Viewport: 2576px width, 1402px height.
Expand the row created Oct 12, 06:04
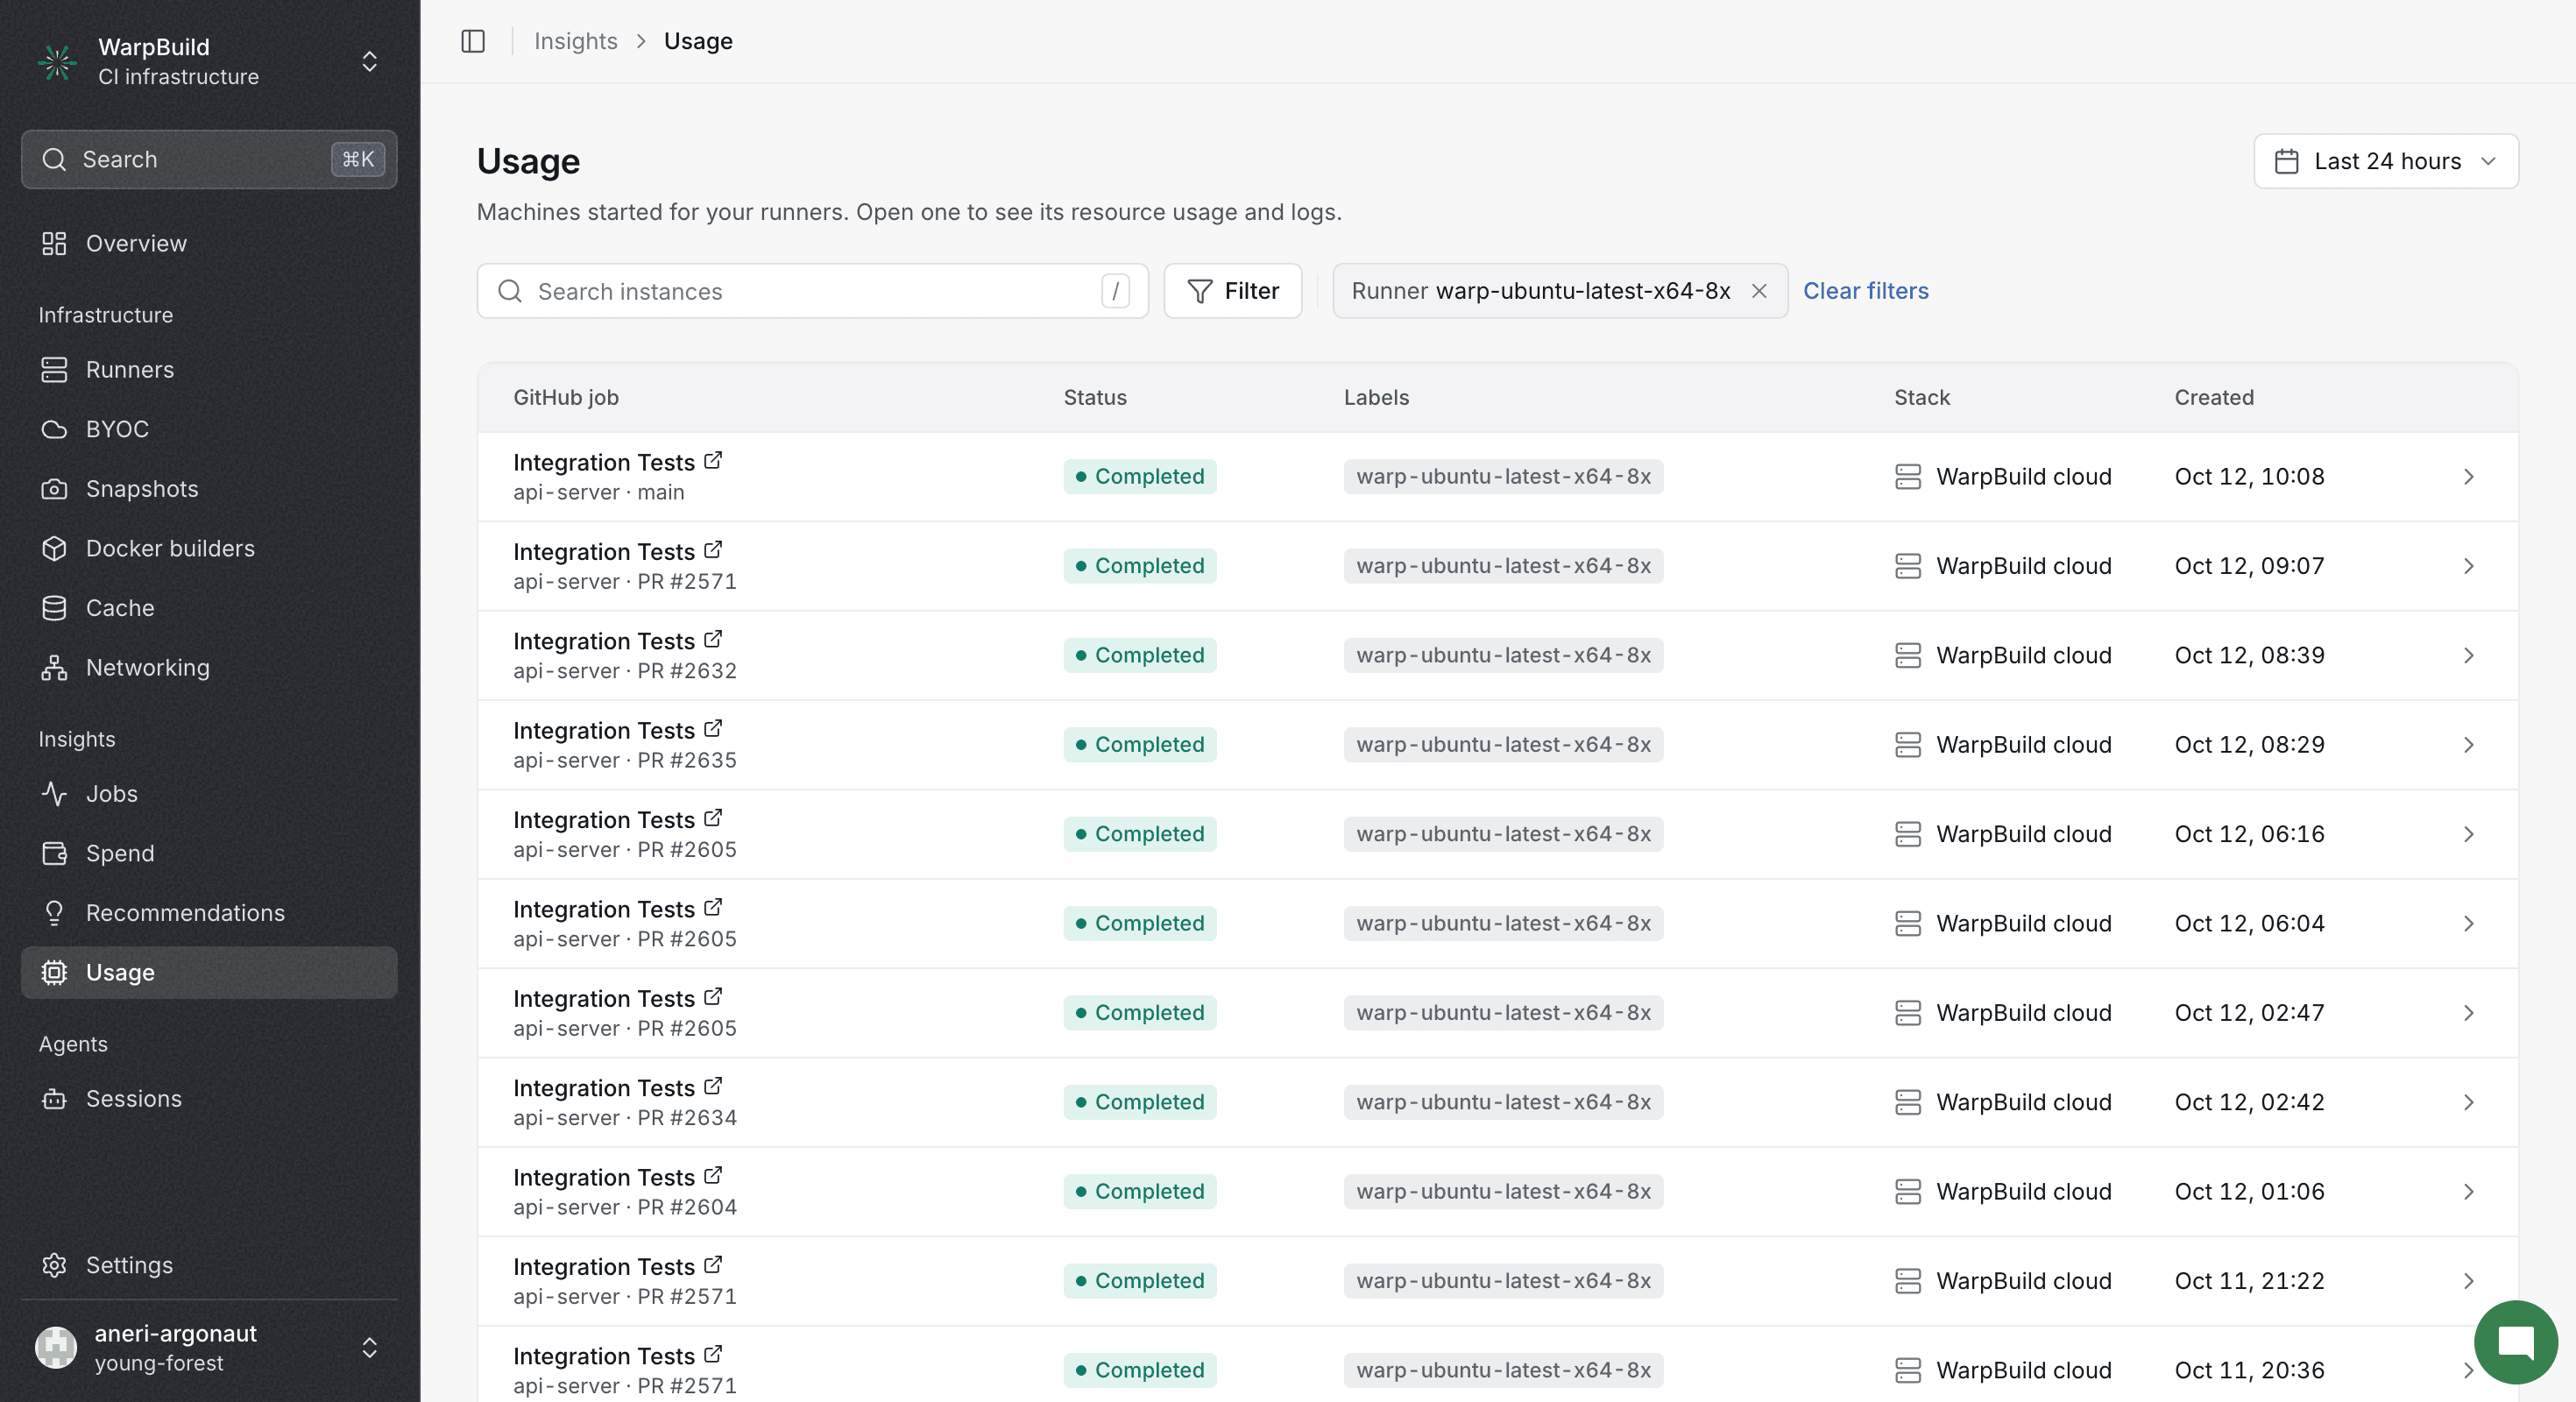2468,924
